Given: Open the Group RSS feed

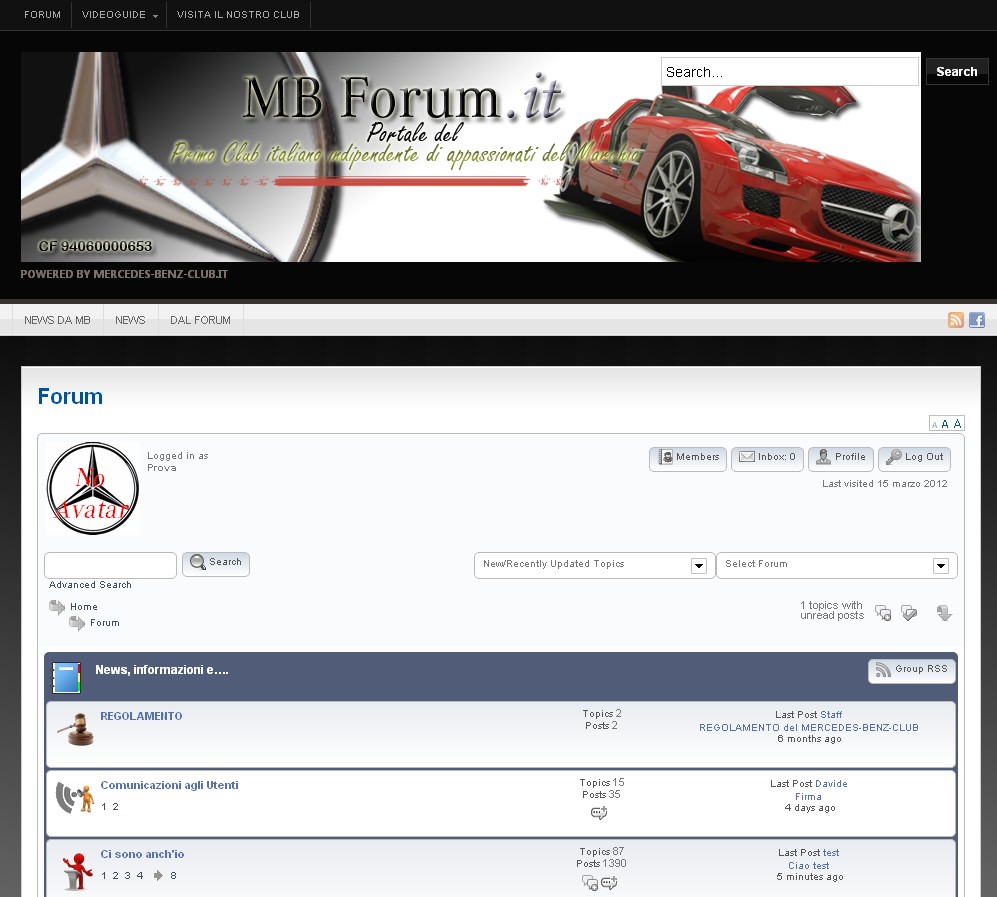Looking at the screenshot, I should click(912, 670).
